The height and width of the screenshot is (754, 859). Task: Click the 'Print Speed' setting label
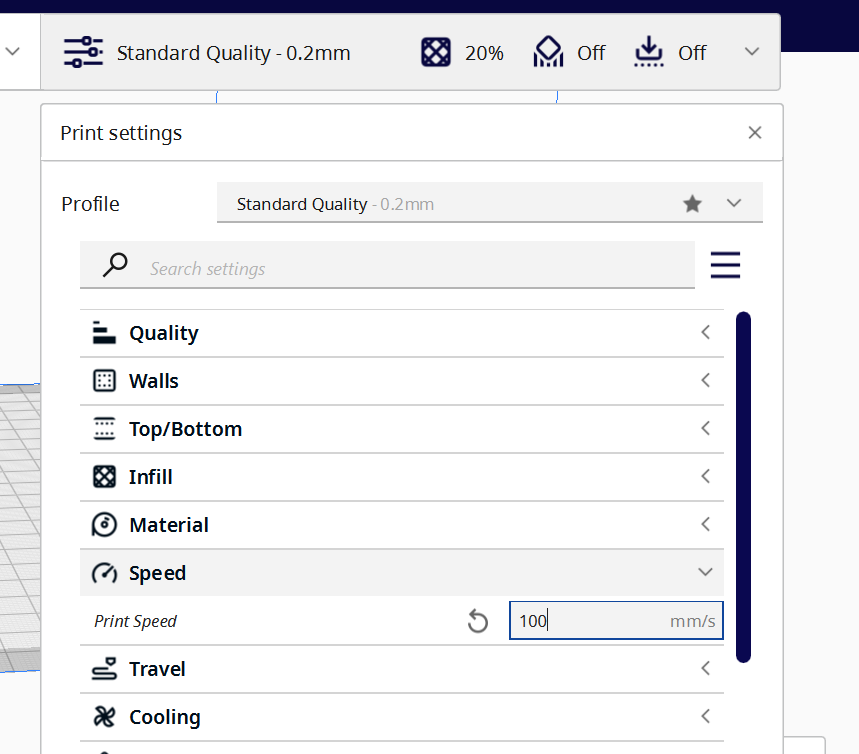pyautogui.click(x=135, y=621)
